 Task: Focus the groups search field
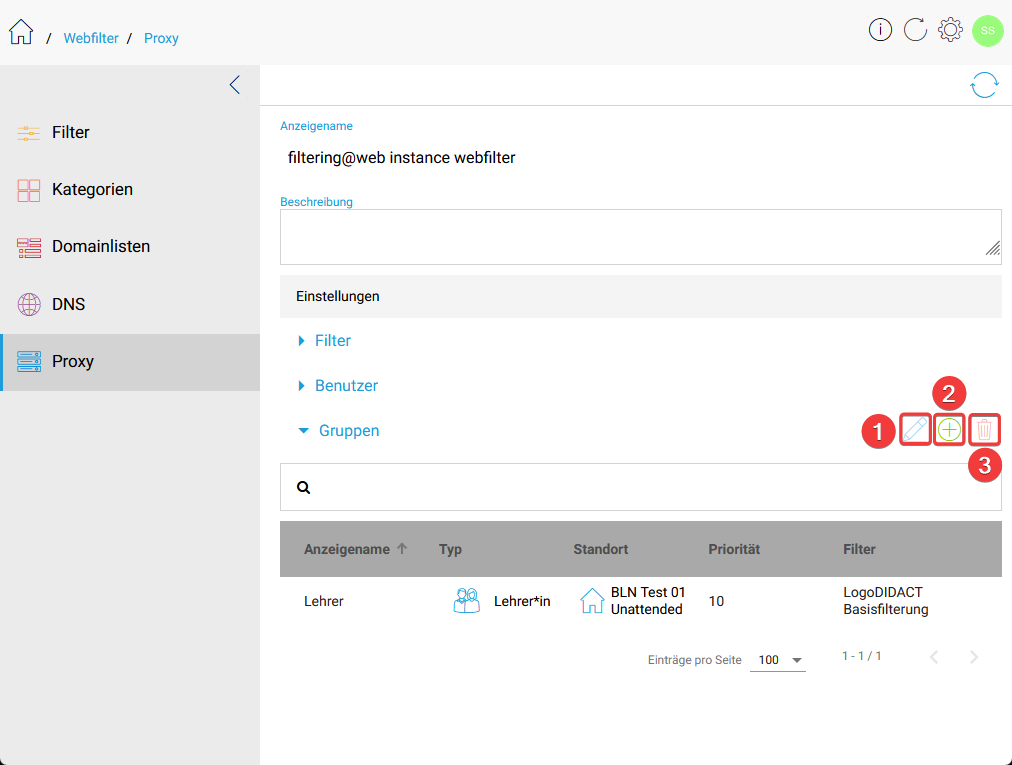[640, 487]
